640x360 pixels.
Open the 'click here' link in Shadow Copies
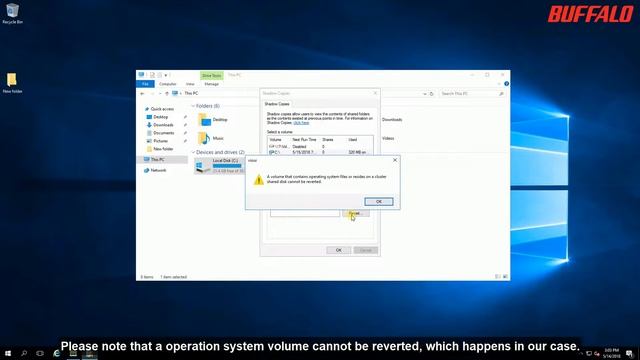[301, 122]
